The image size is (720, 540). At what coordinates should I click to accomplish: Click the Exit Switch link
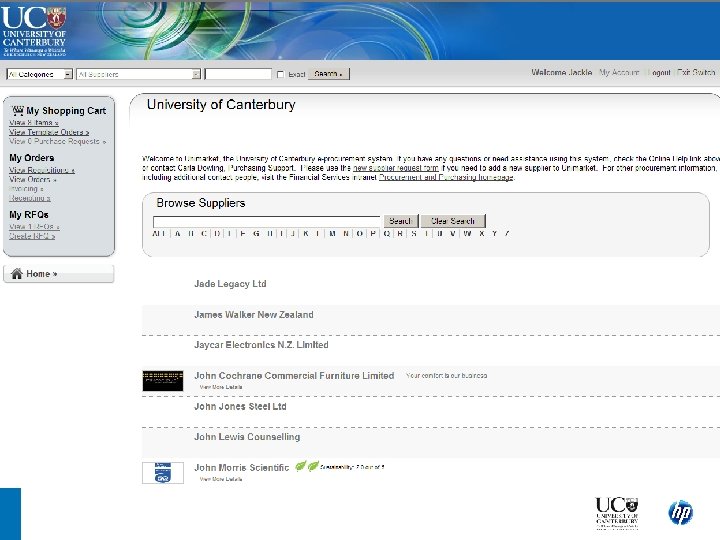[x=696, y=72]
